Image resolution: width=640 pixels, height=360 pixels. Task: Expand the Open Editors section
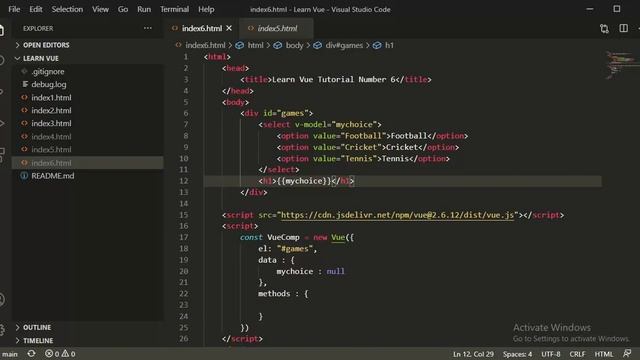coord(46,45)
